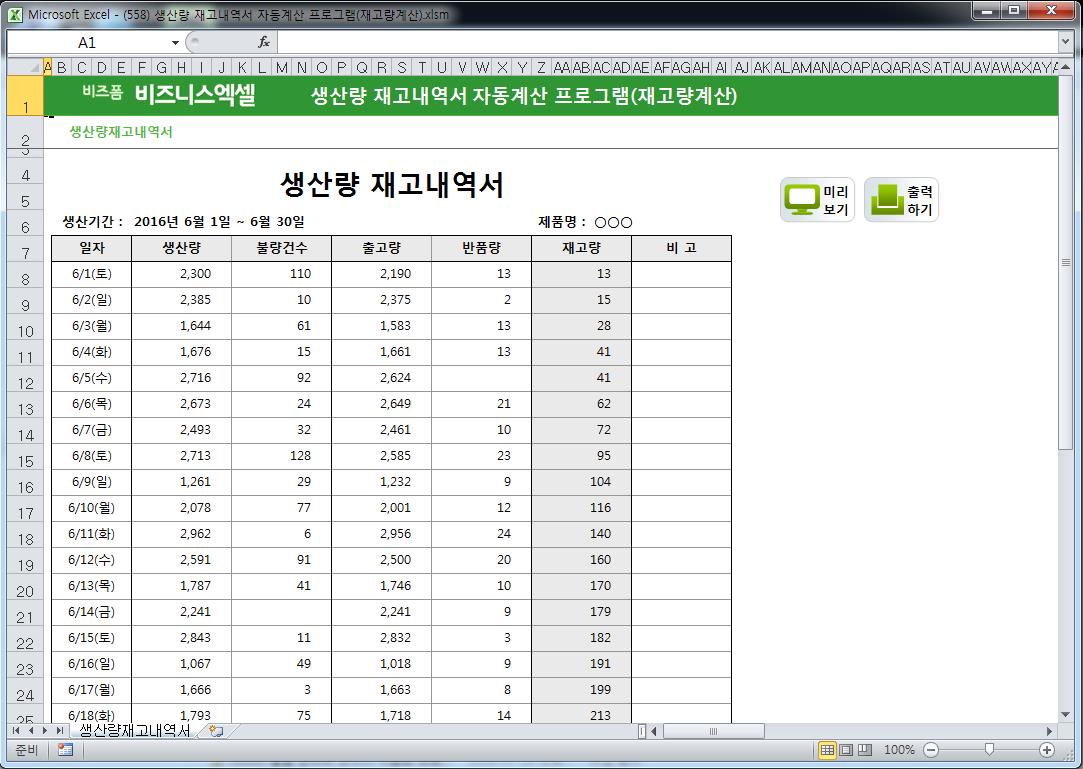Switch to Page Layout view icon

(846, 750)
